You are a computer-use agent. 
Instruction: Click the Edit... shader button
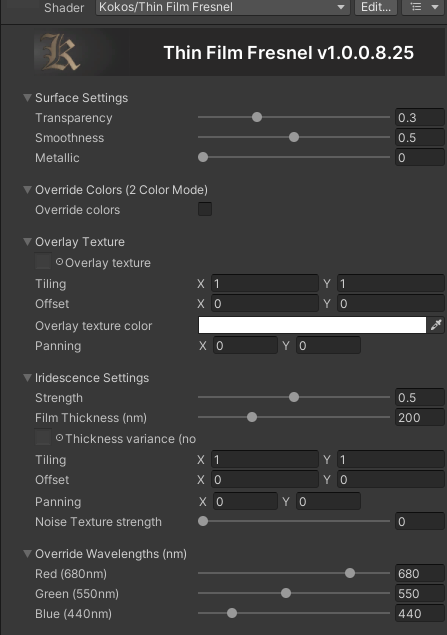click(x=376, y=7)
